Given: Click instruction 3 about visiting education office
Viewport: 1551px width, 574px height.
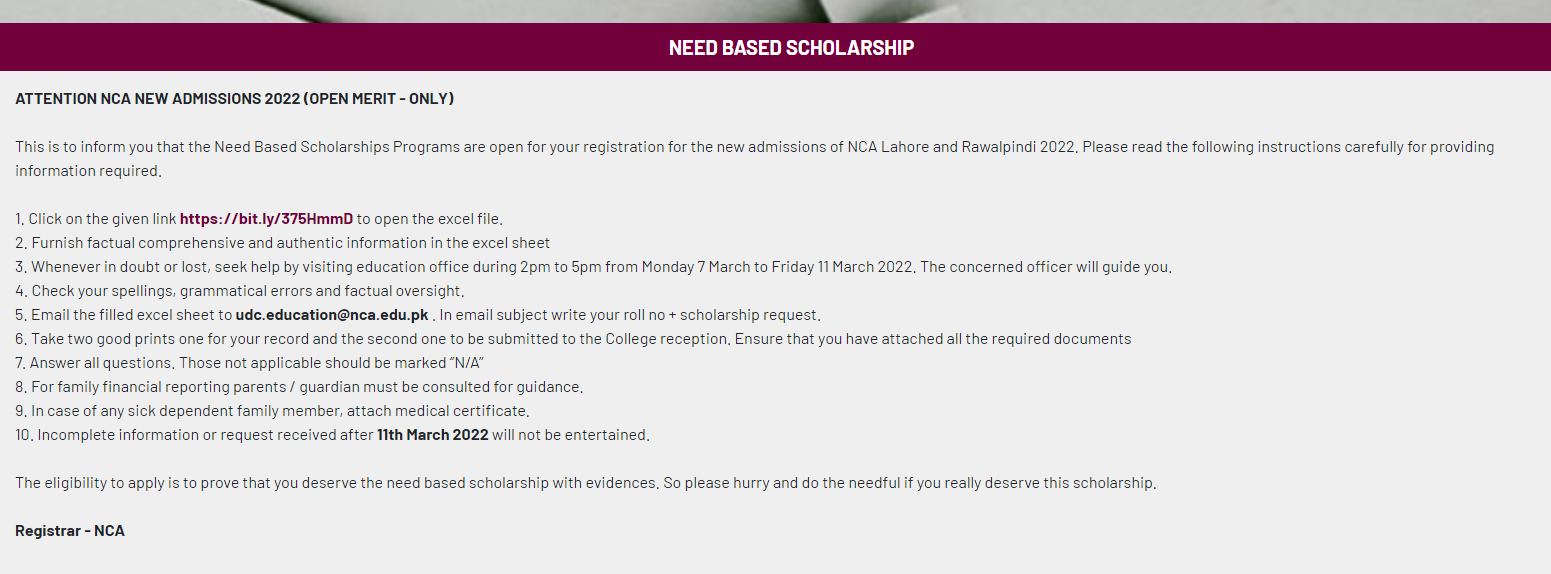Looking at the screenshot, I should tap(593, 266).
